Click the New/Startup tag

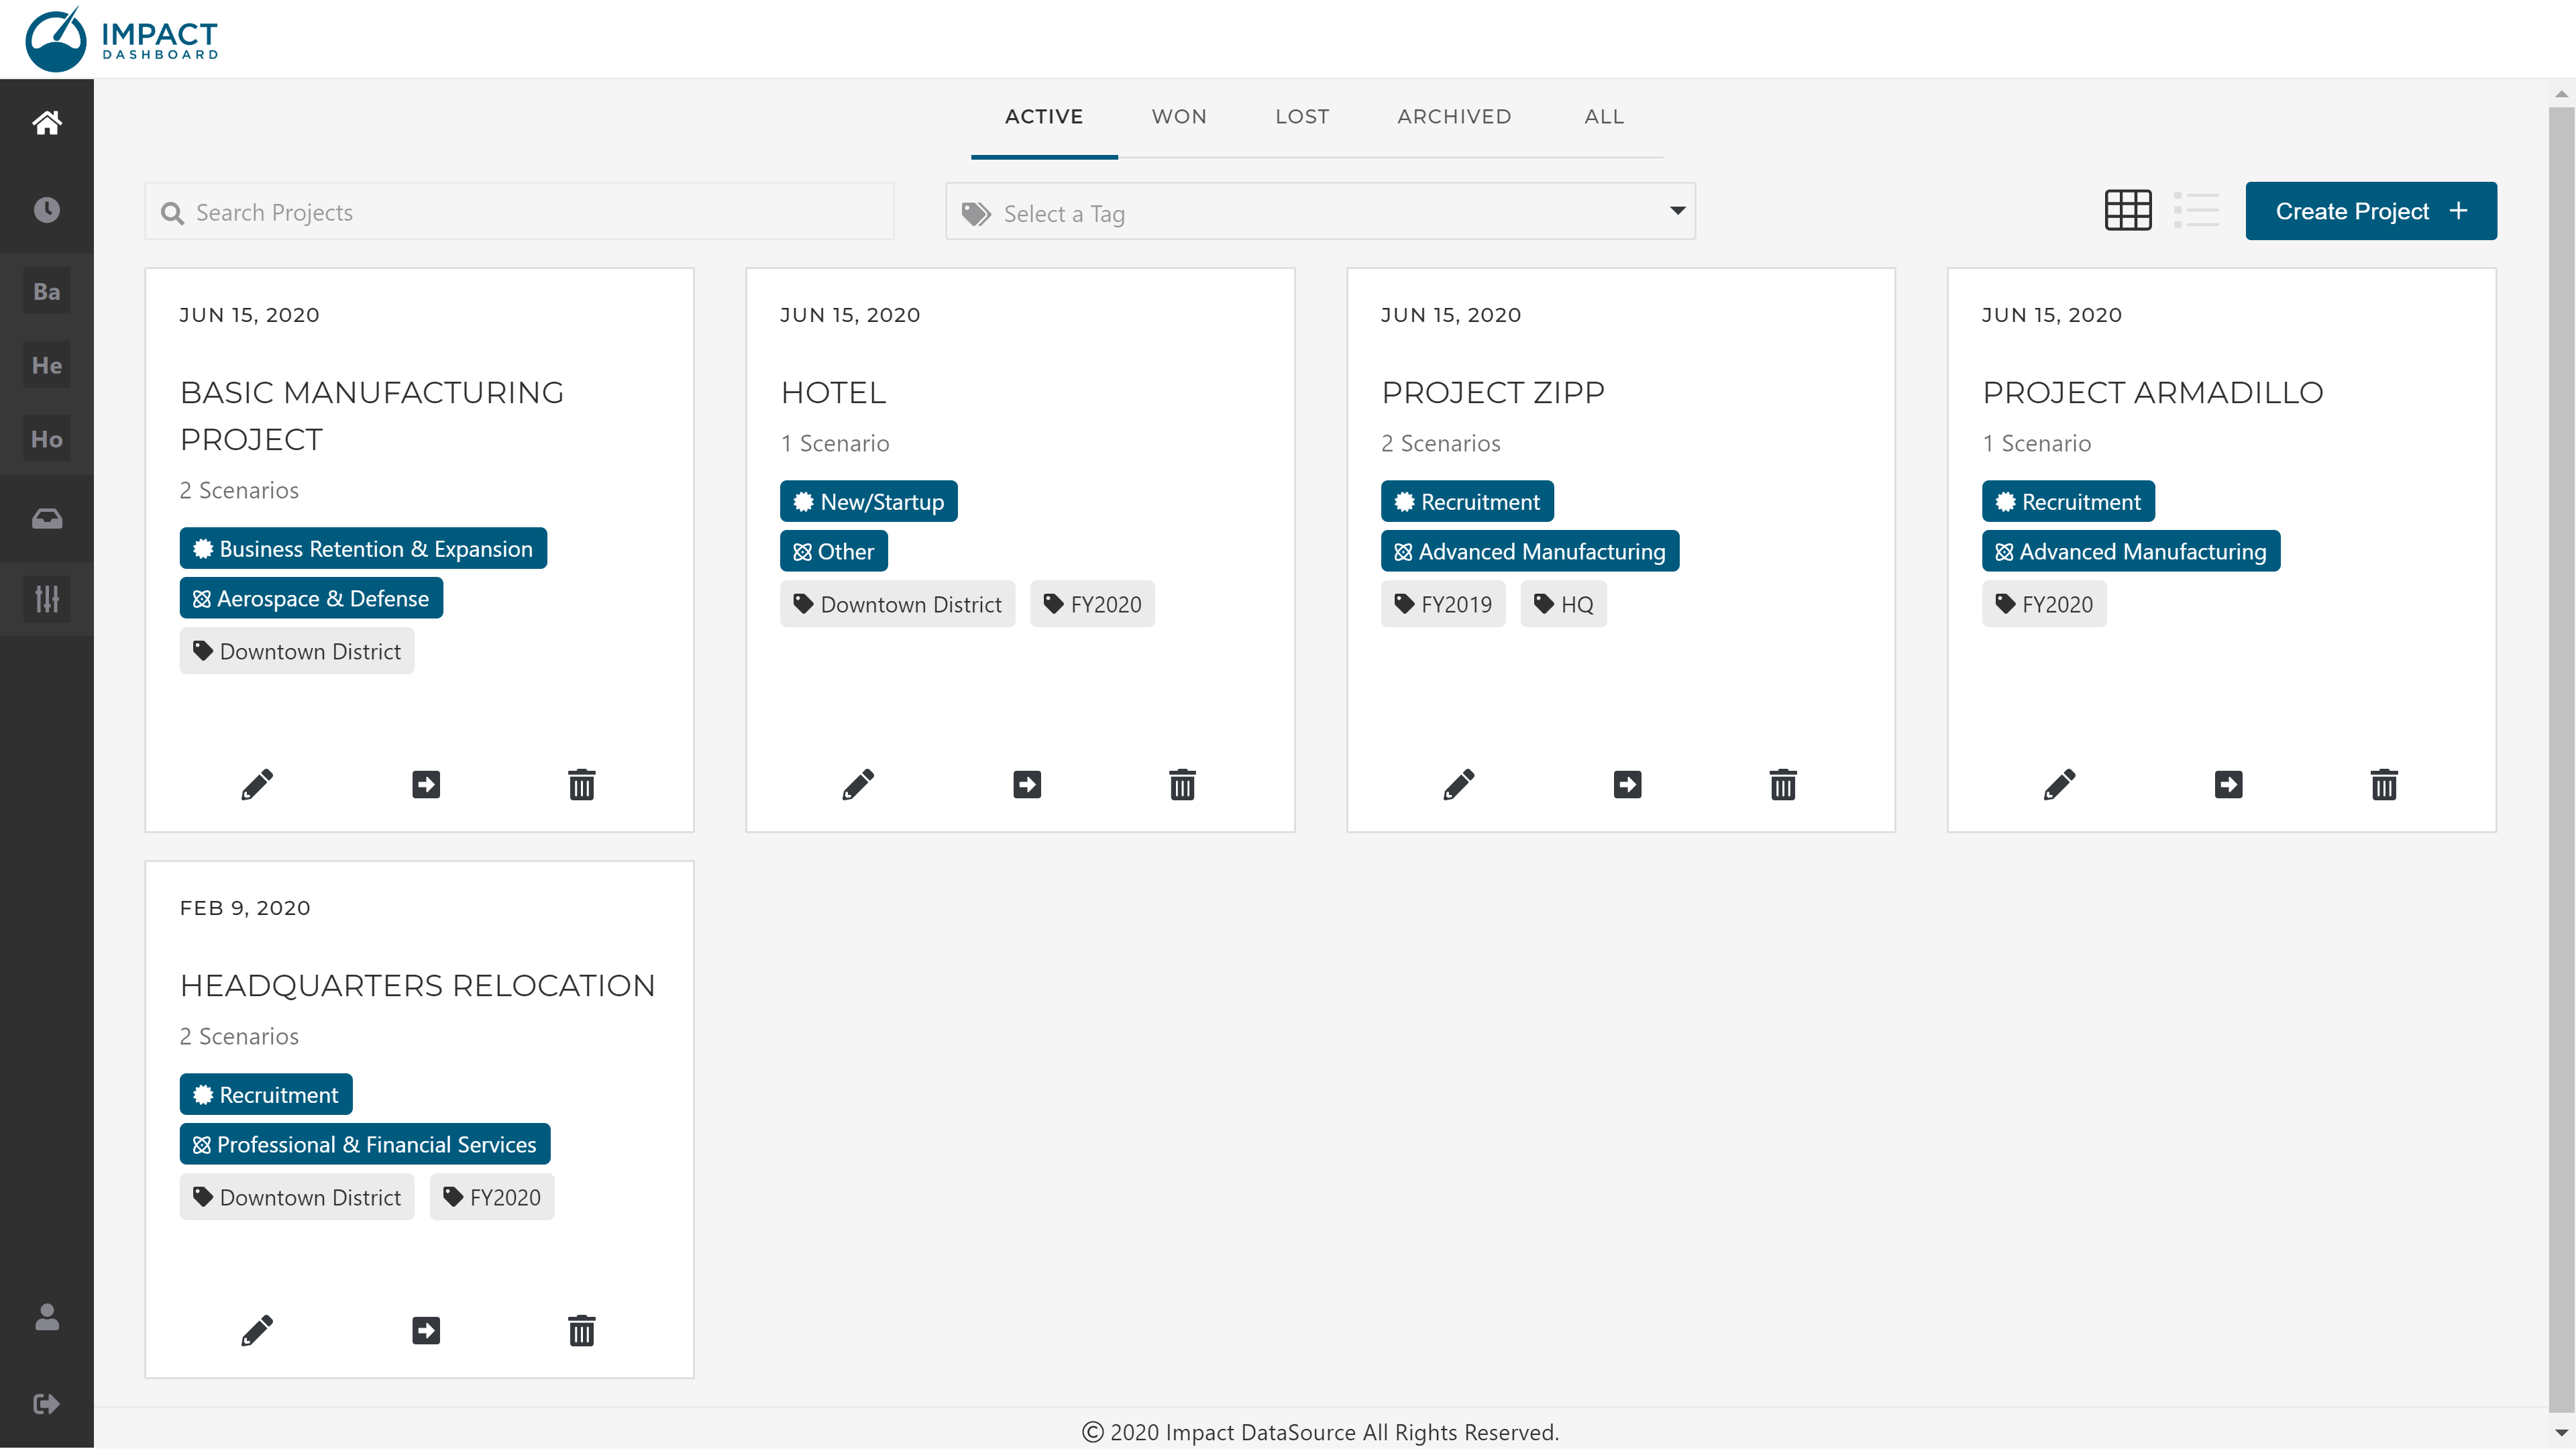(868, 501)
